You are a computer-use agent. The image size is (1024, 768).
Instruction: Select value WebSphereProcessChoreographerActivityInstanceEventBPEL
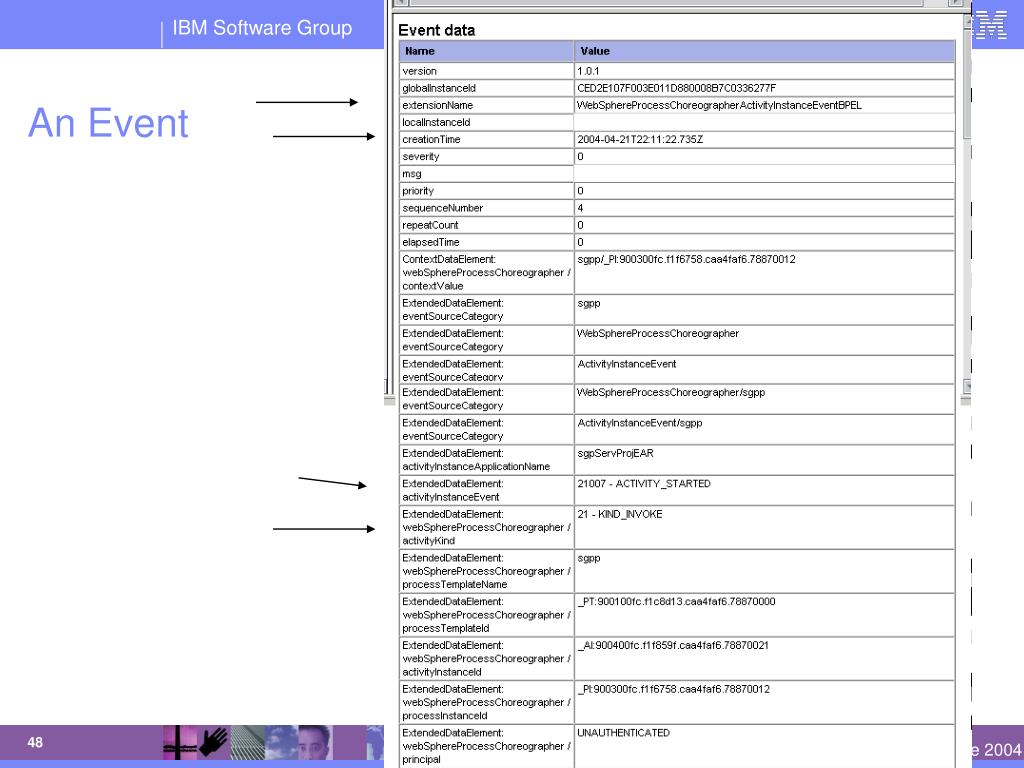(719, 105)
